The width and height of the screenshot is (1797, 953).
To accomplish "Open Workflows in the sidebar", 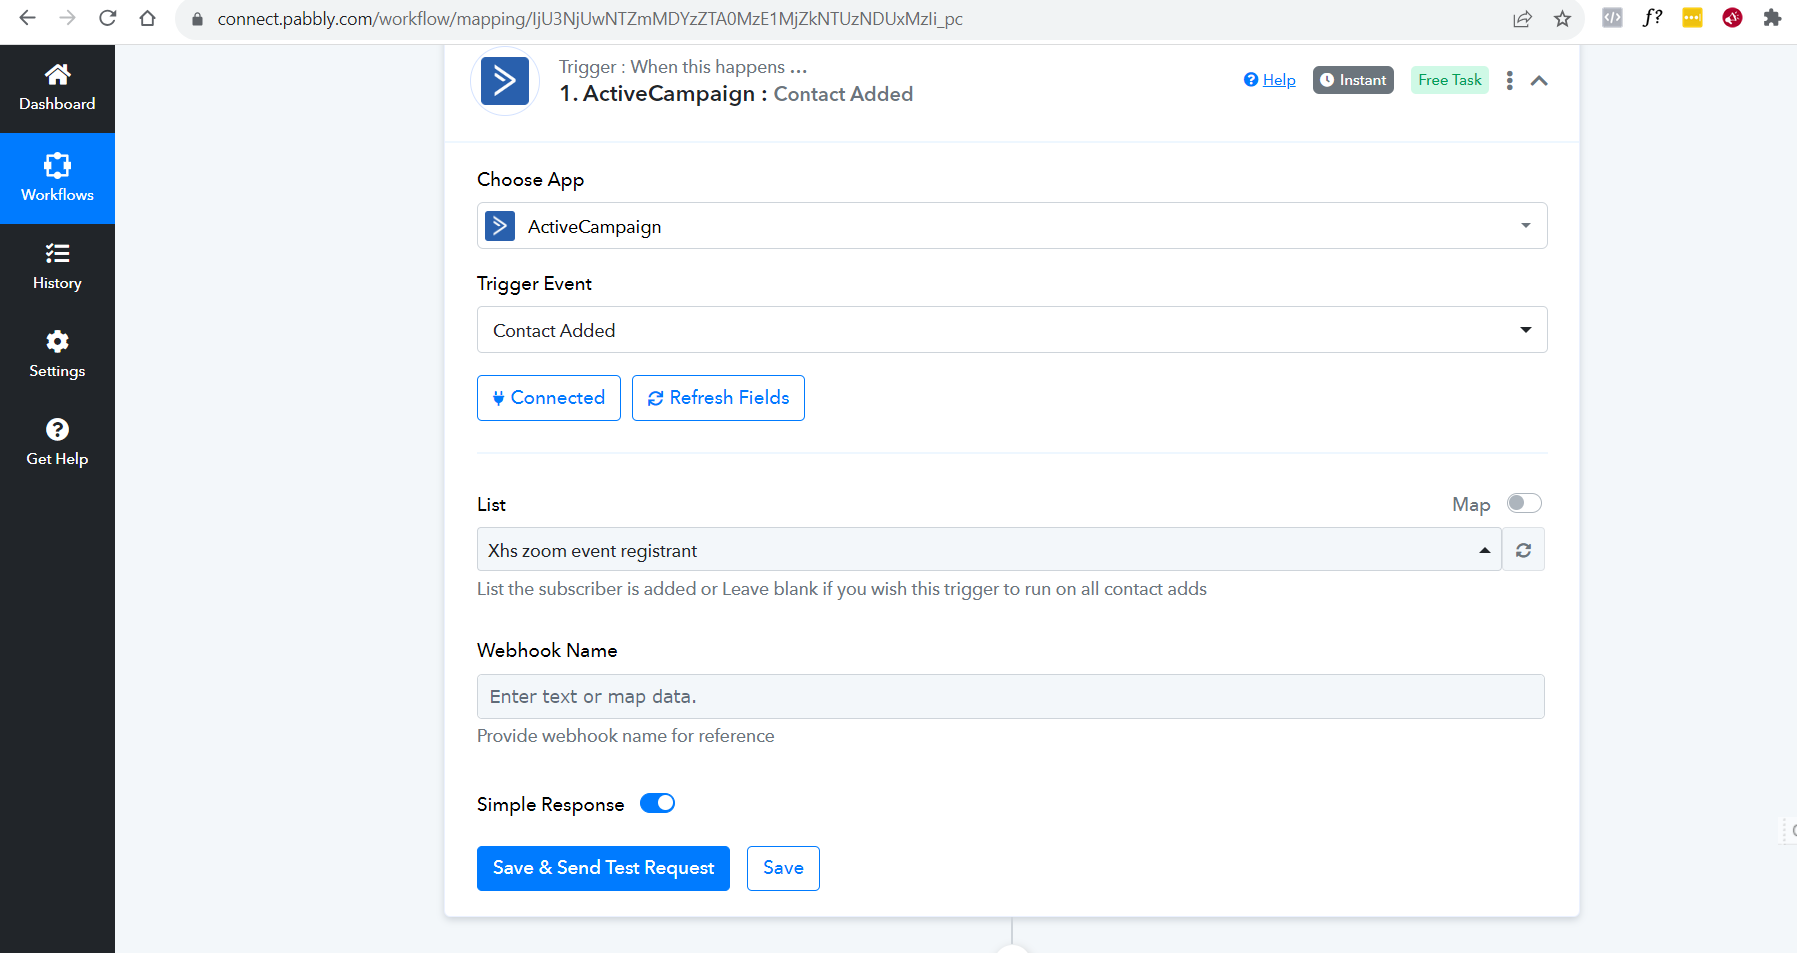I will point(57,178).
